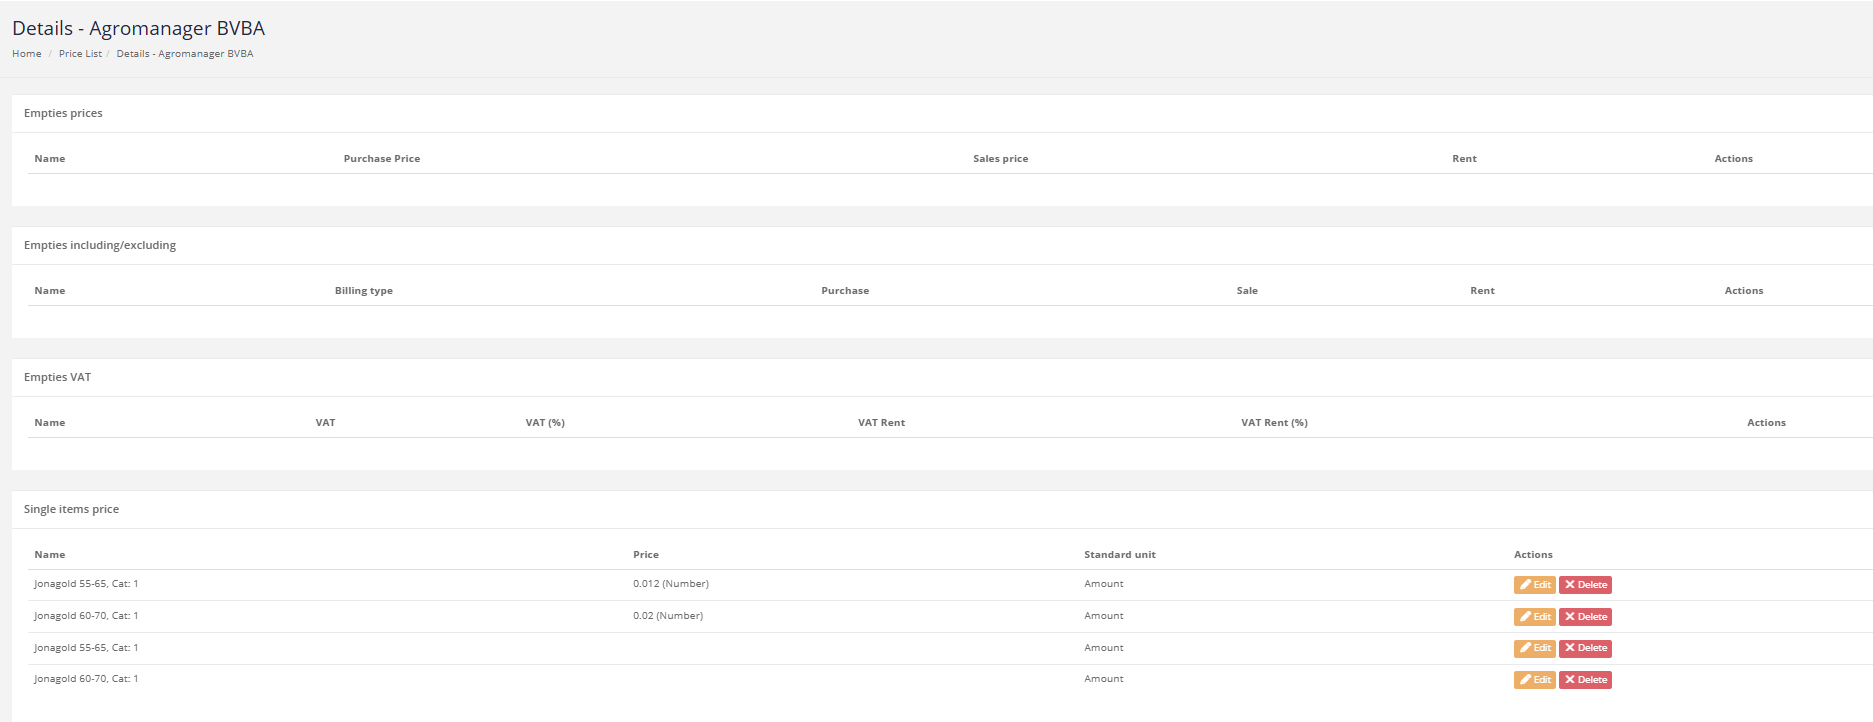Select the Single items price section heading
The image size is (1873, 722).
tap(71, 509)
